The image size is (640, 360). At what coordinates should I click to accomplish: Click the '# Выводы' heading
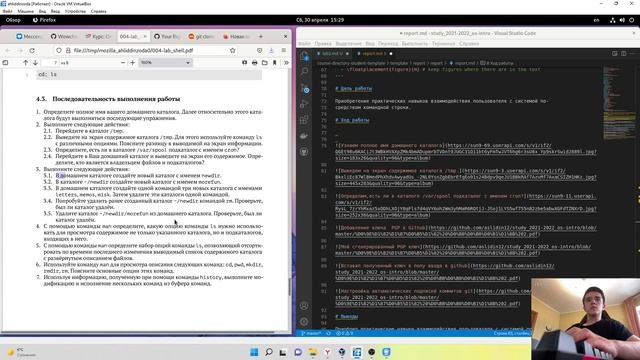click(x=347, y=316)
